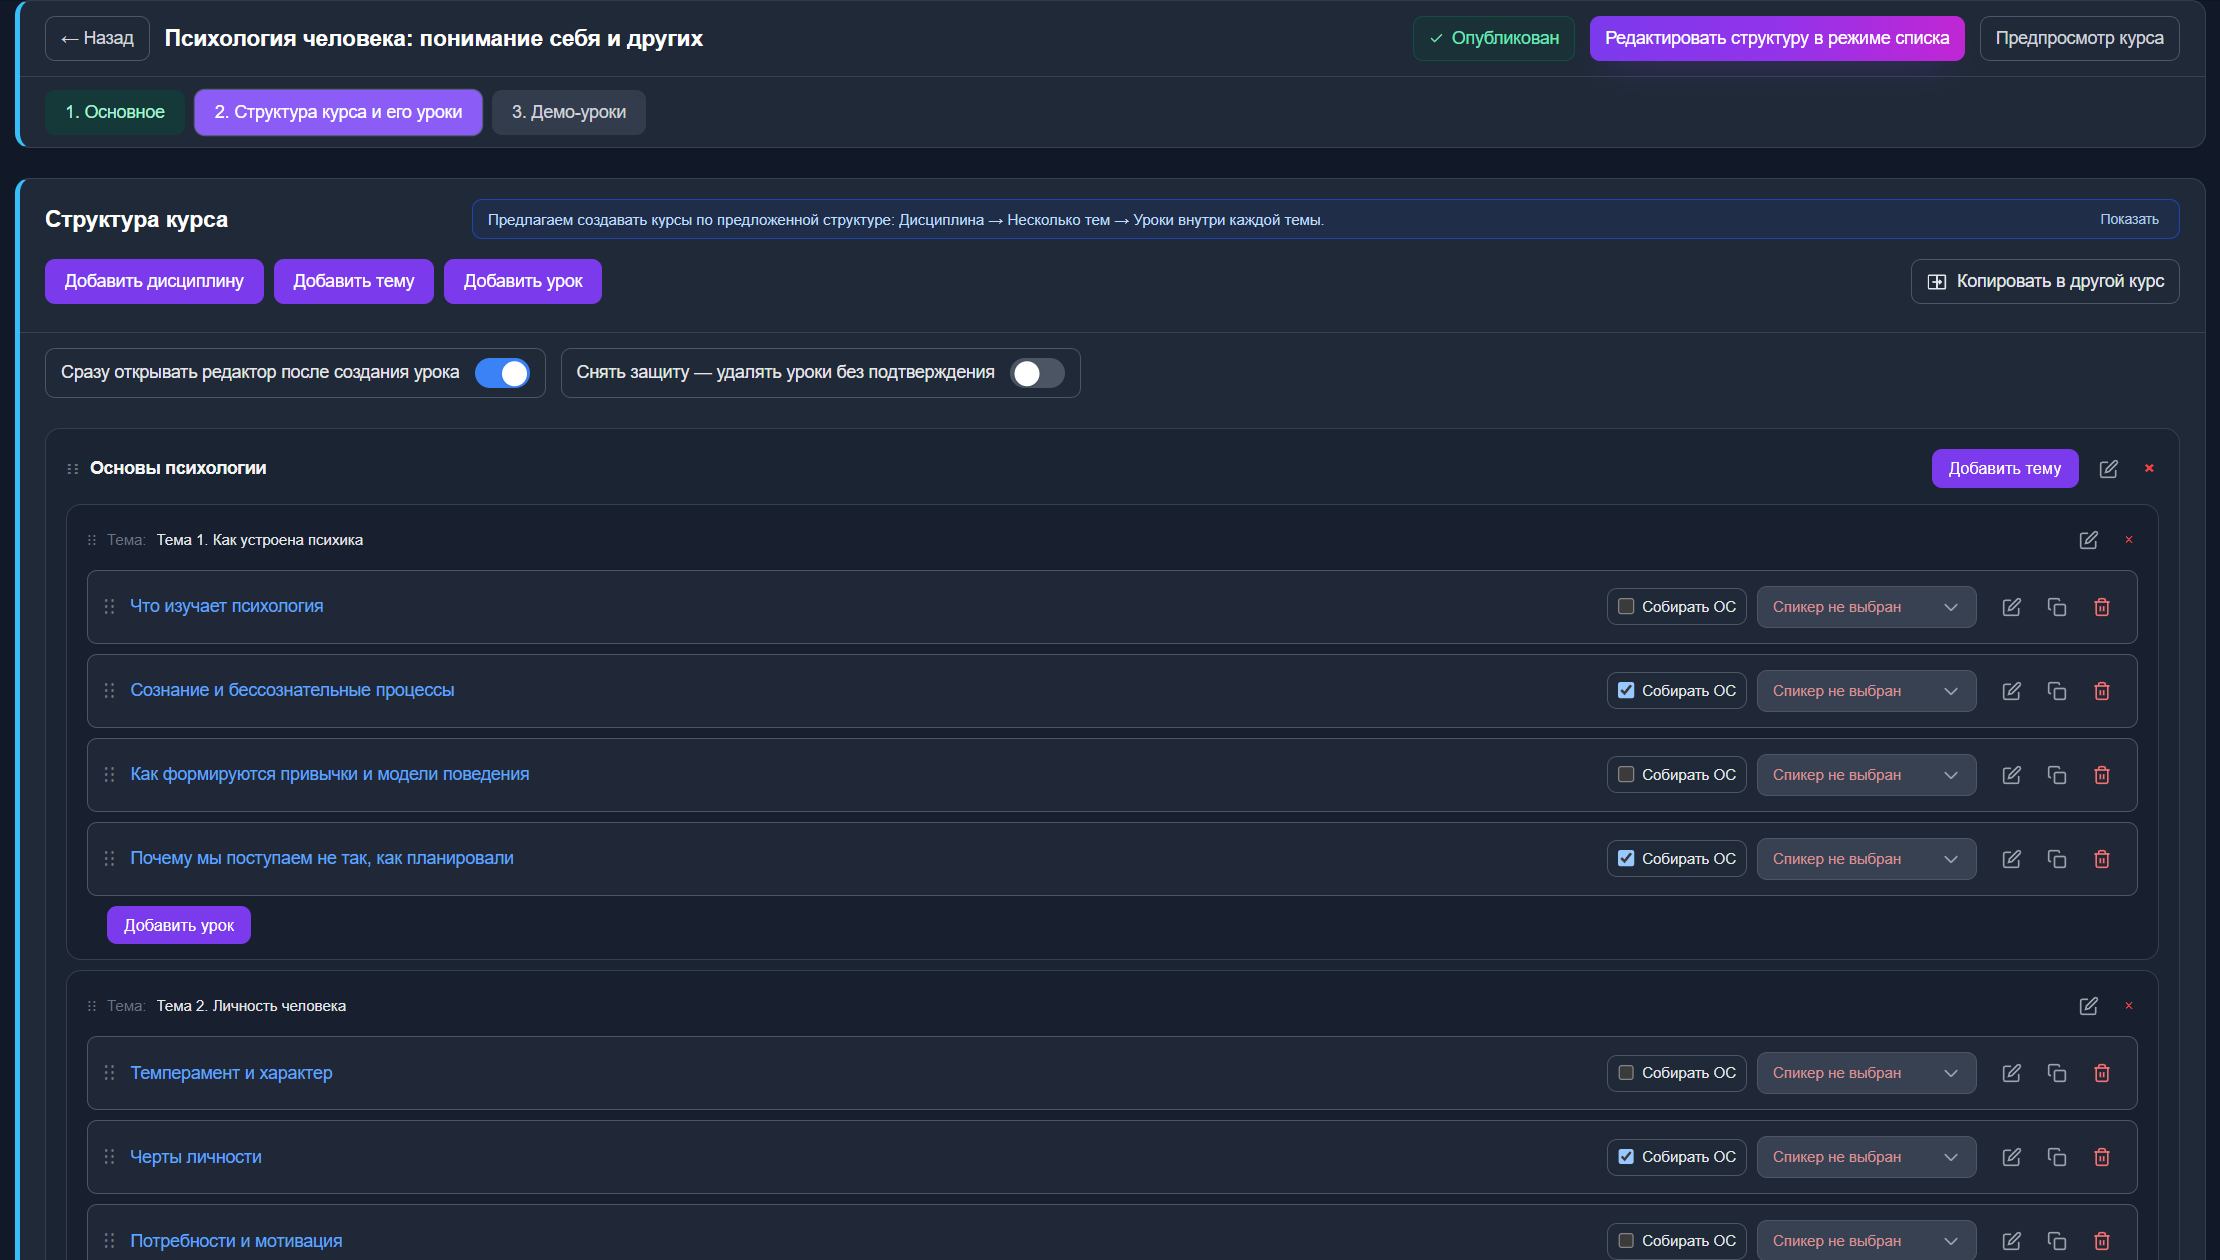The height and width of the screenshot is (1260, 2220).
Task: Open speaker dropdown for 'Сознание и бессознательные процессы'
Action: click(1866, 691)
